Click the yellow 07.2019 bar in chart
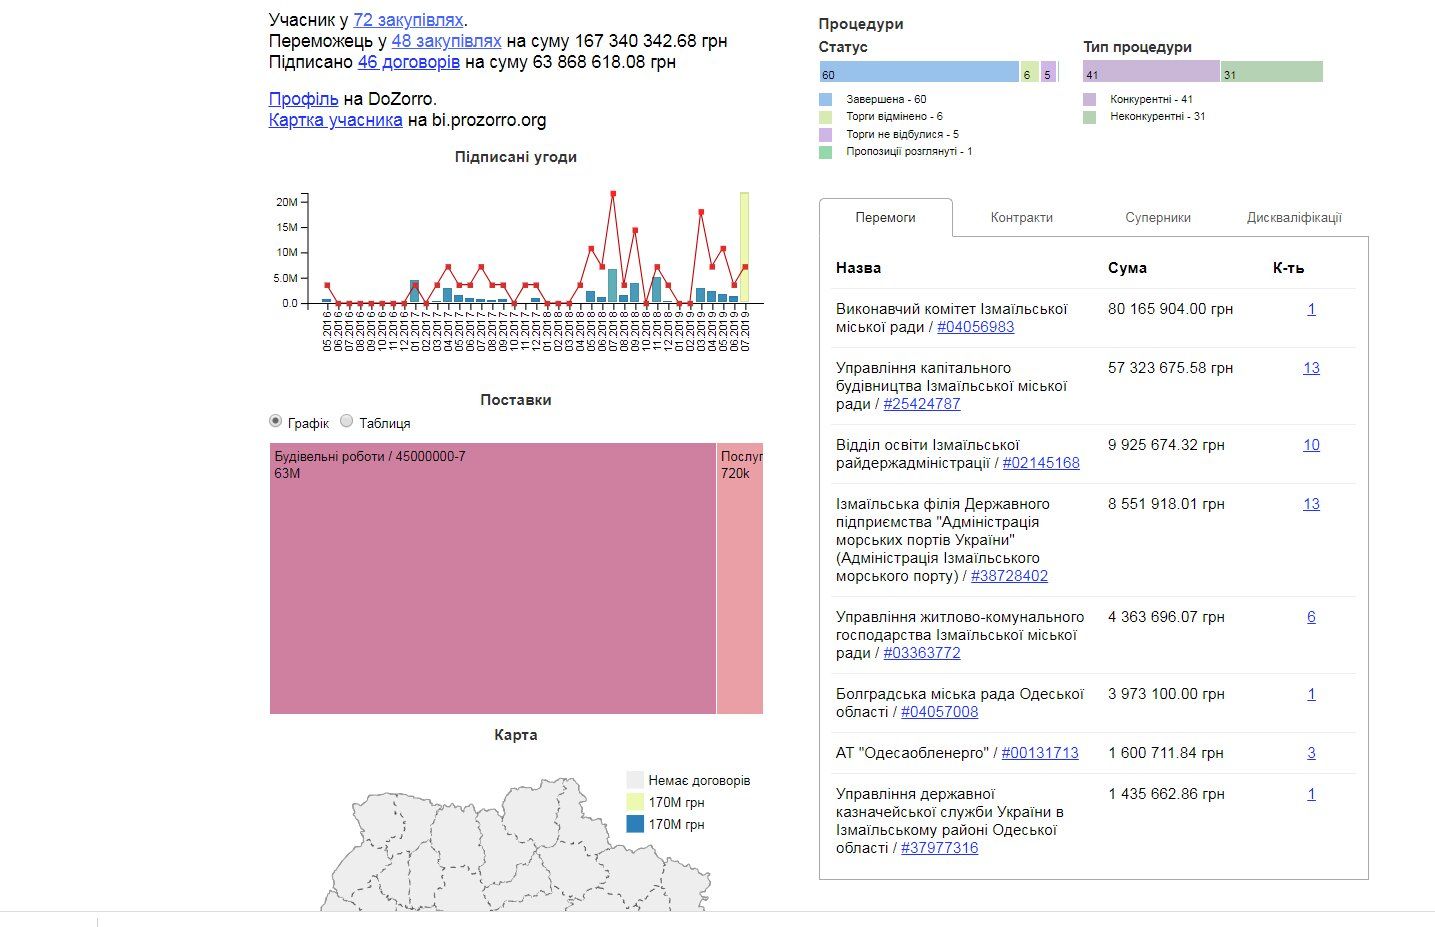The image size is (1435, 927). tap(744, 248)
